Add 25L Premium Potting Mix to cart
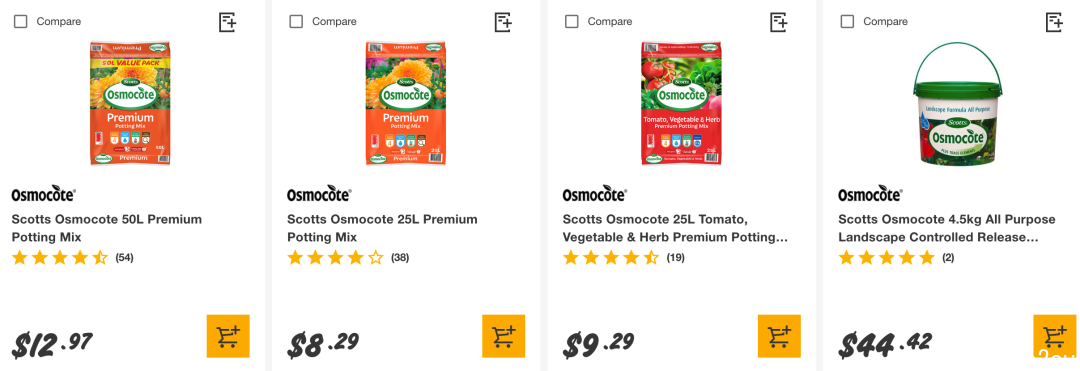1080x371 pixels. click(503, 336)
